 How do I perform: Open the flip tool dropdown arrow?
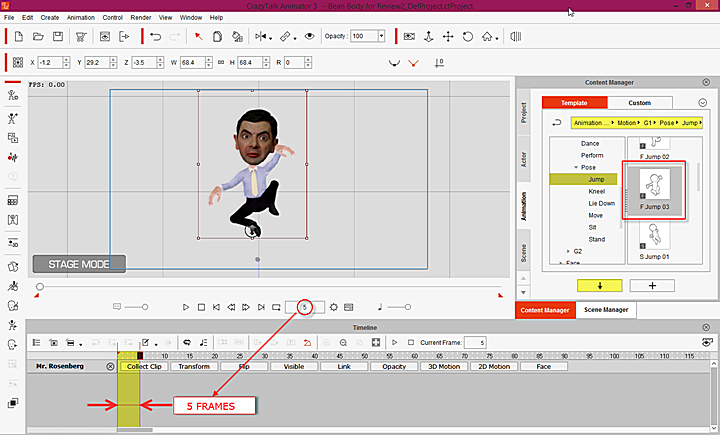[x=270, y=39]
